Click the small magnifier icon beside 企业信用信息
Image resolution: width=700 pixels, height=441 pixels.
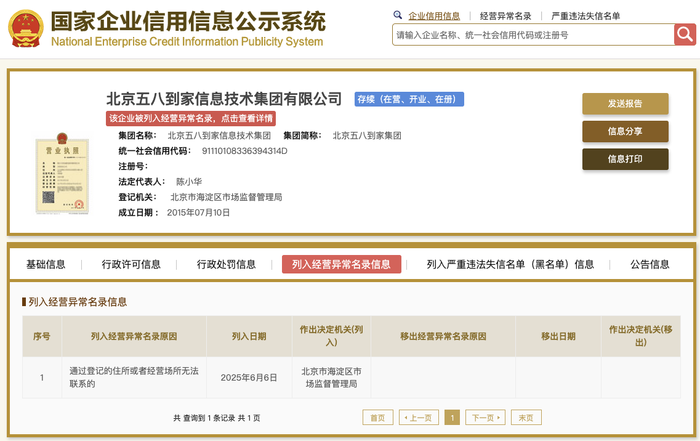click(397, 15)
